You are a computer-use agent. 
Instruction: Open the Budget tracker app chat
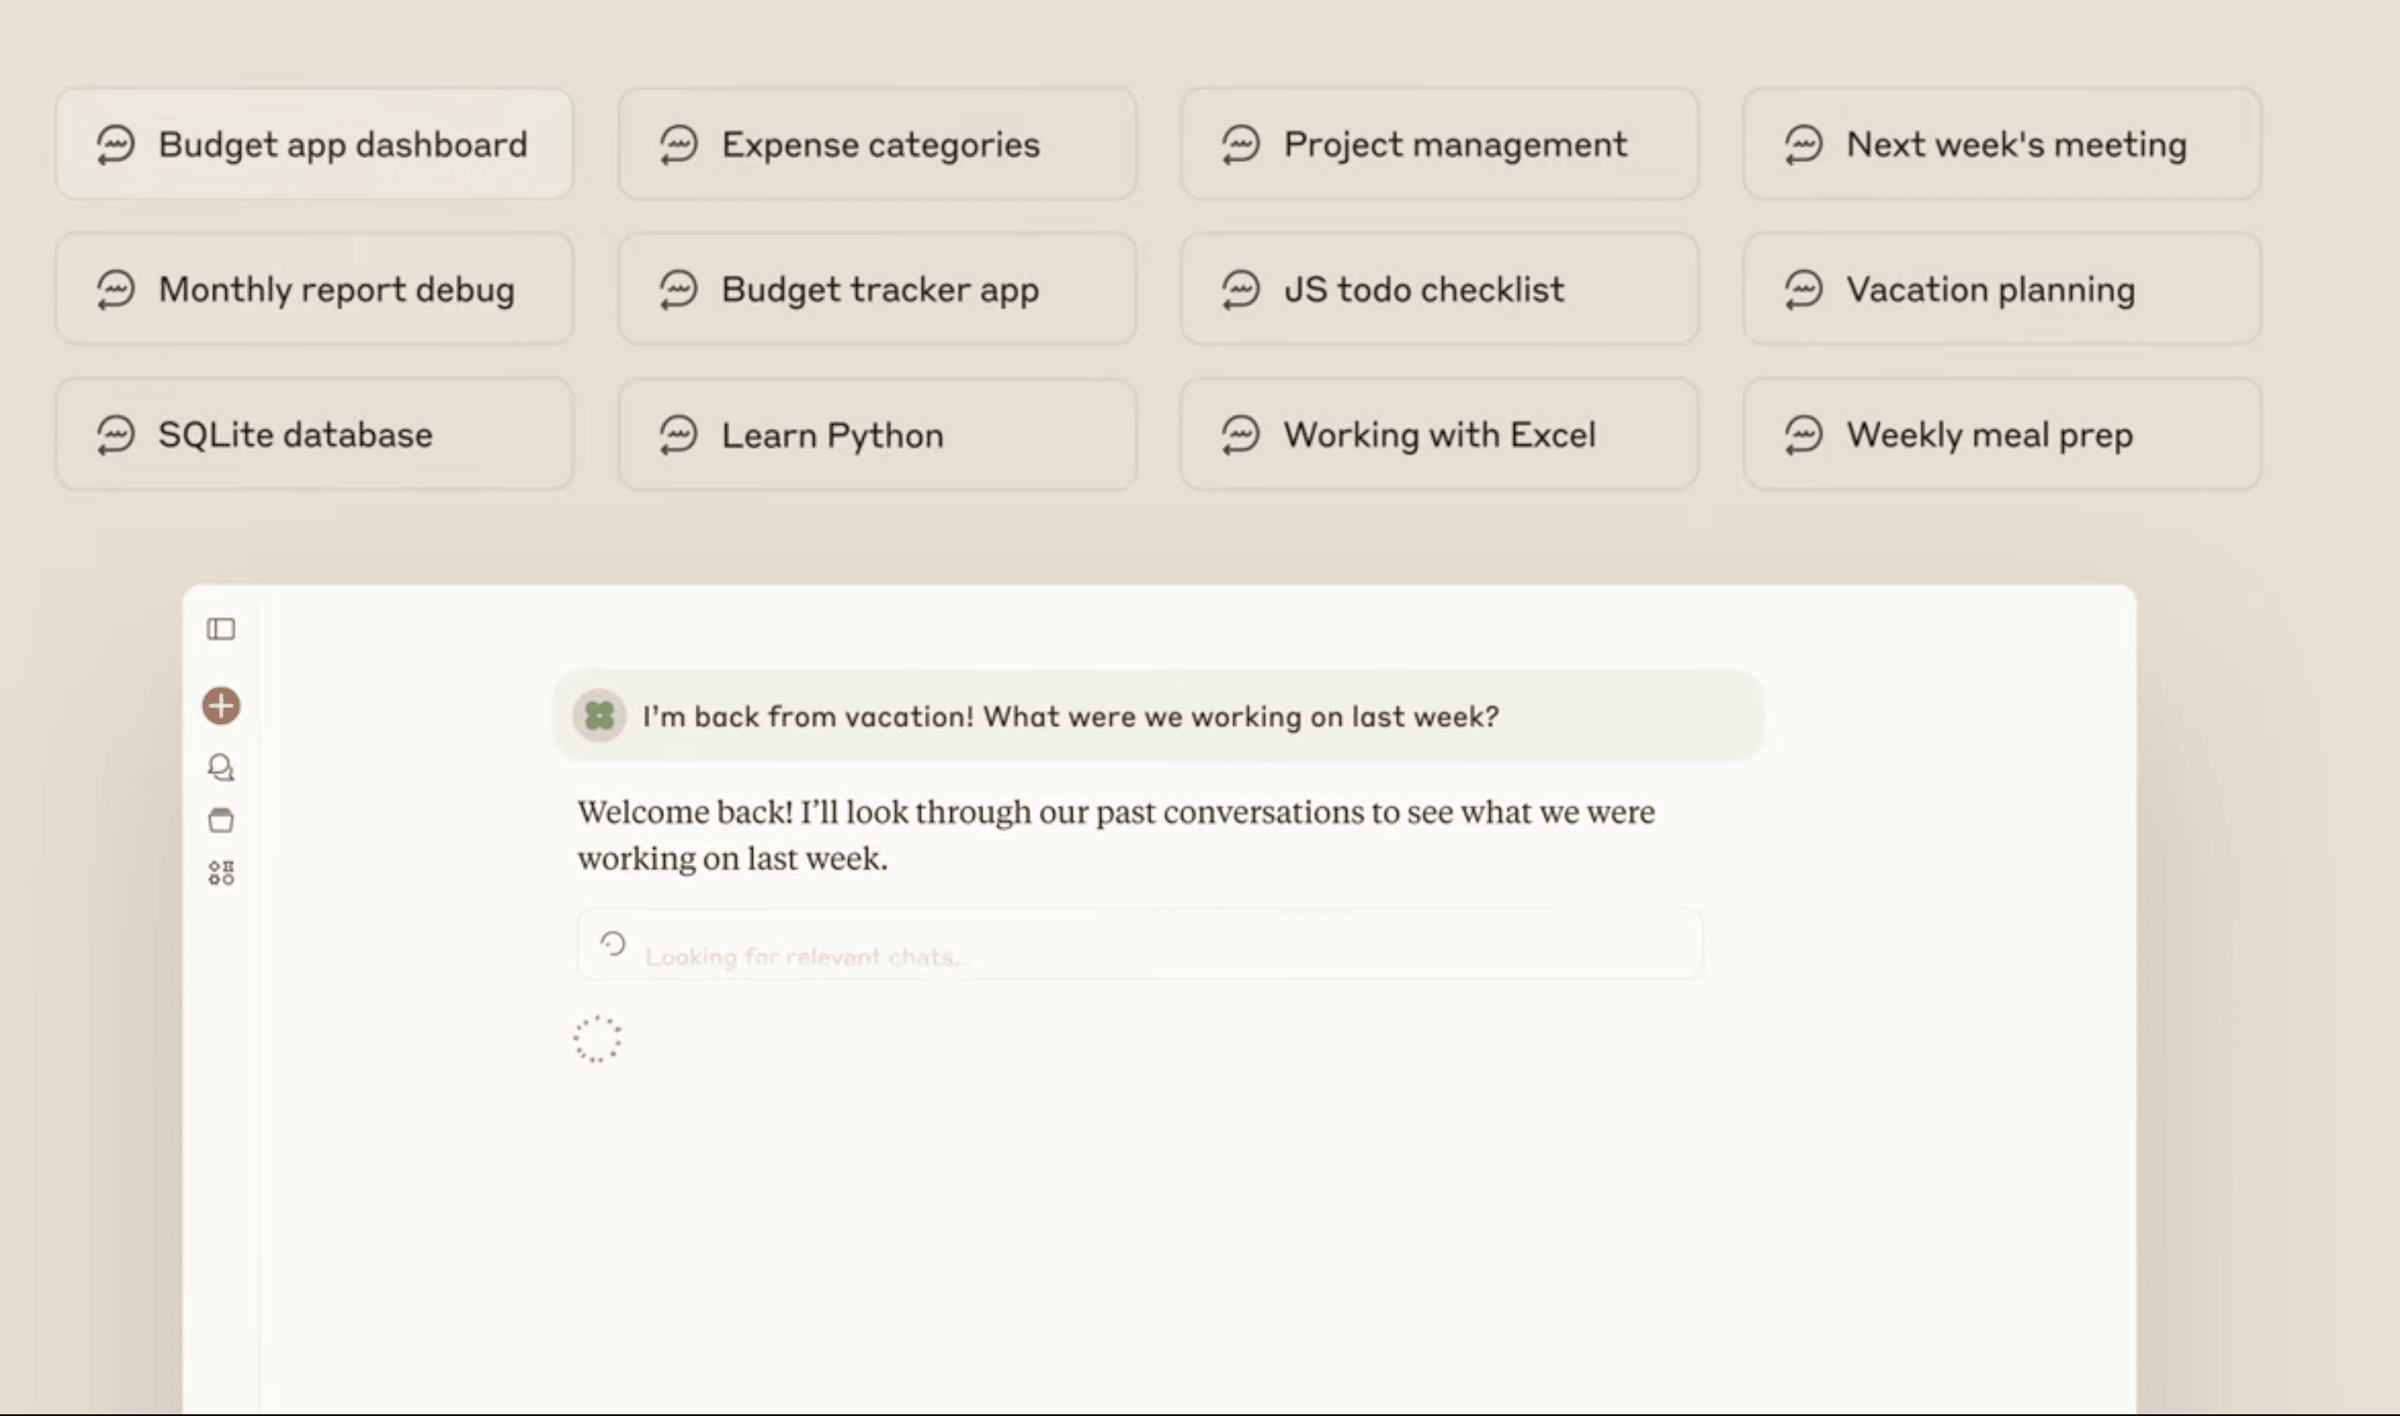coord(877,289)
